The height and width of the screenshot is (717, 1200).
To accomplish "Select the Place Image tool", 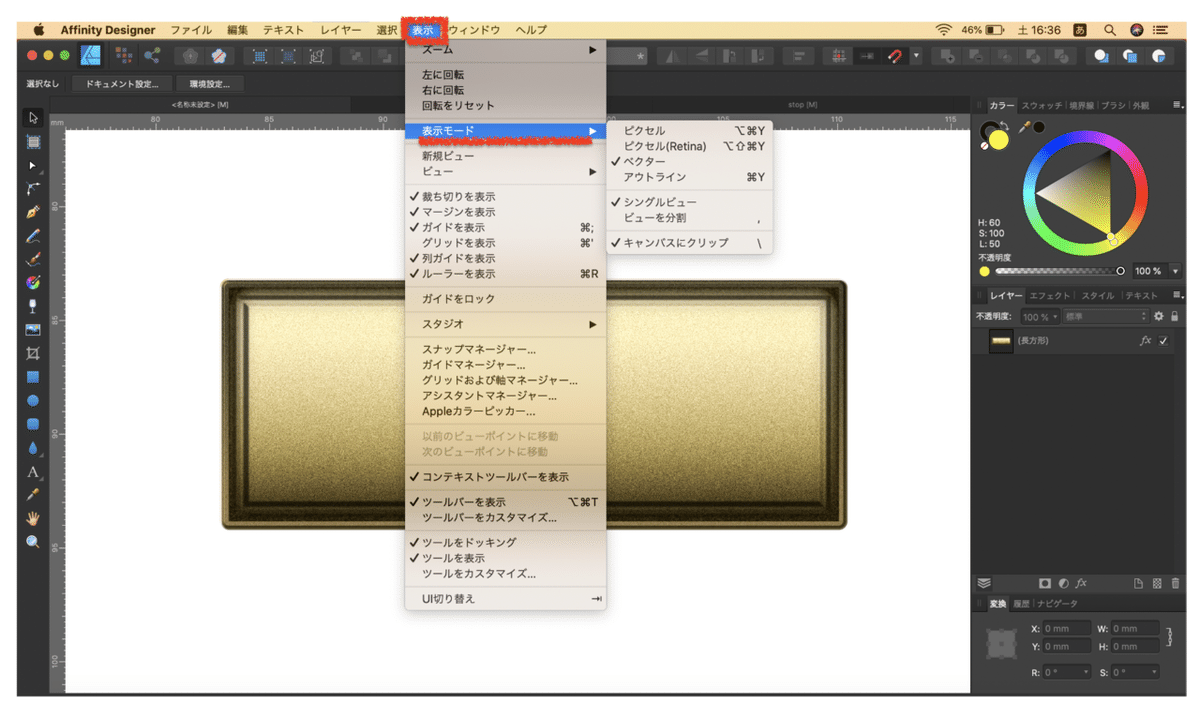I will (x=33, y=330).
